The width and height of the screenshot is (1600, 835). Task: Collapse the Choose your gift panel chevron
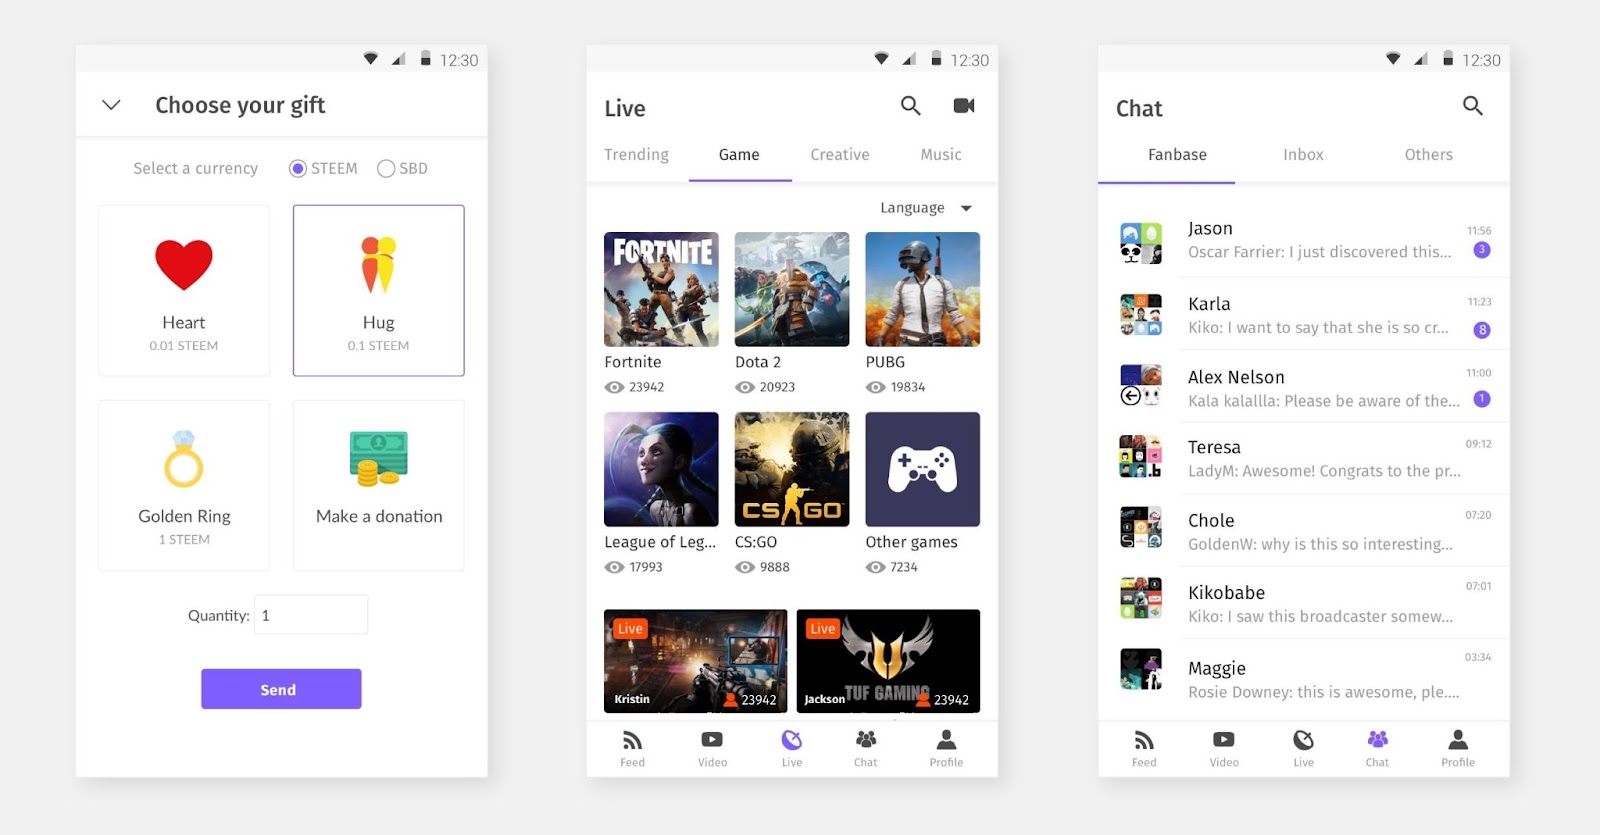[111, 105]
